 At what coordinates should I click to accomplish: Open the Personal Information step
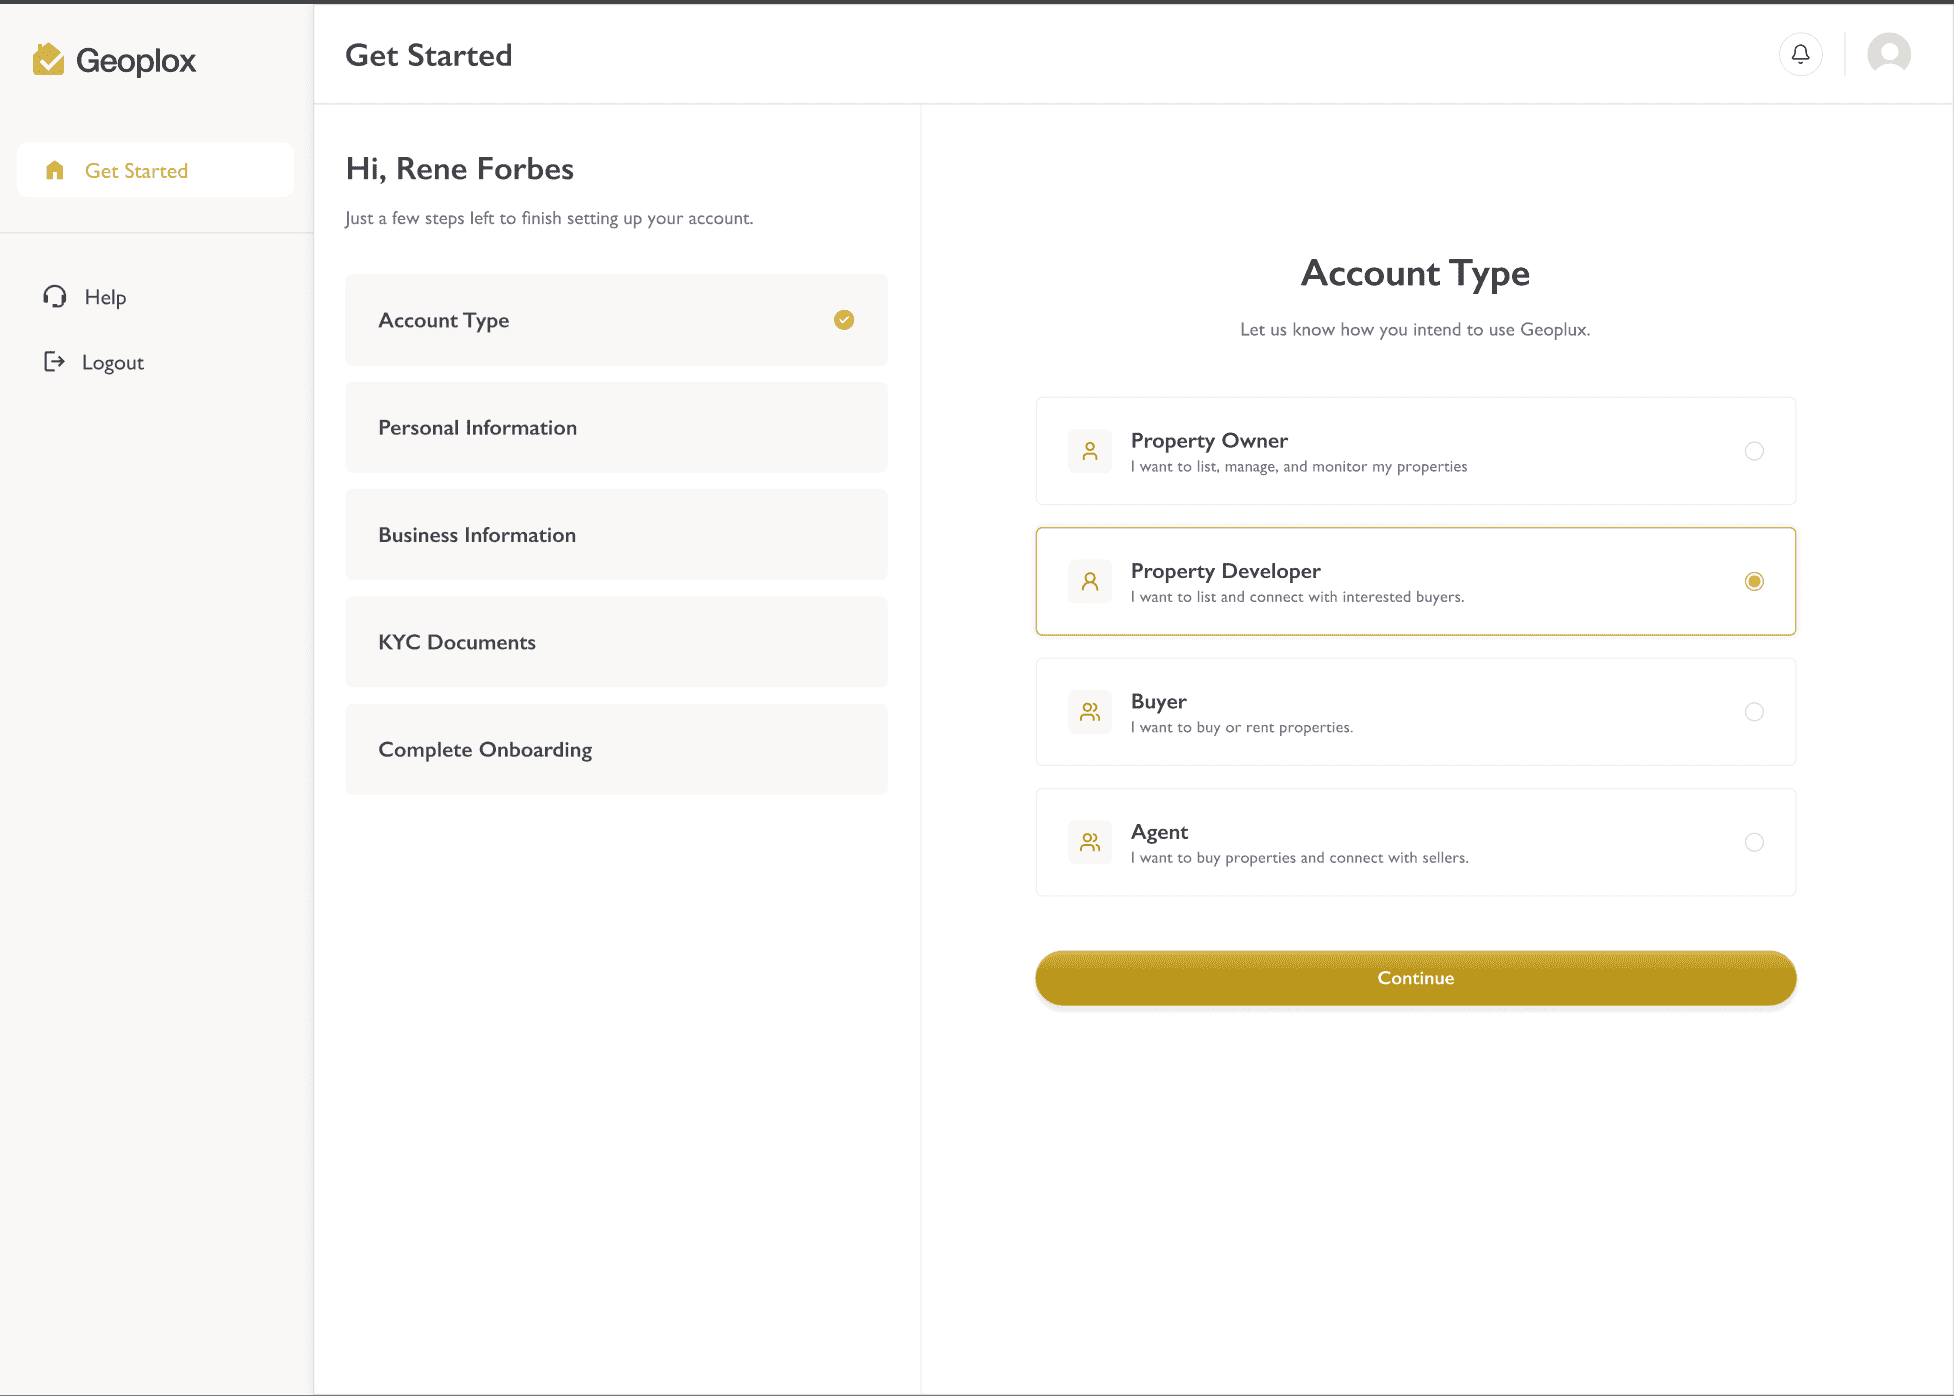point(616,427)
